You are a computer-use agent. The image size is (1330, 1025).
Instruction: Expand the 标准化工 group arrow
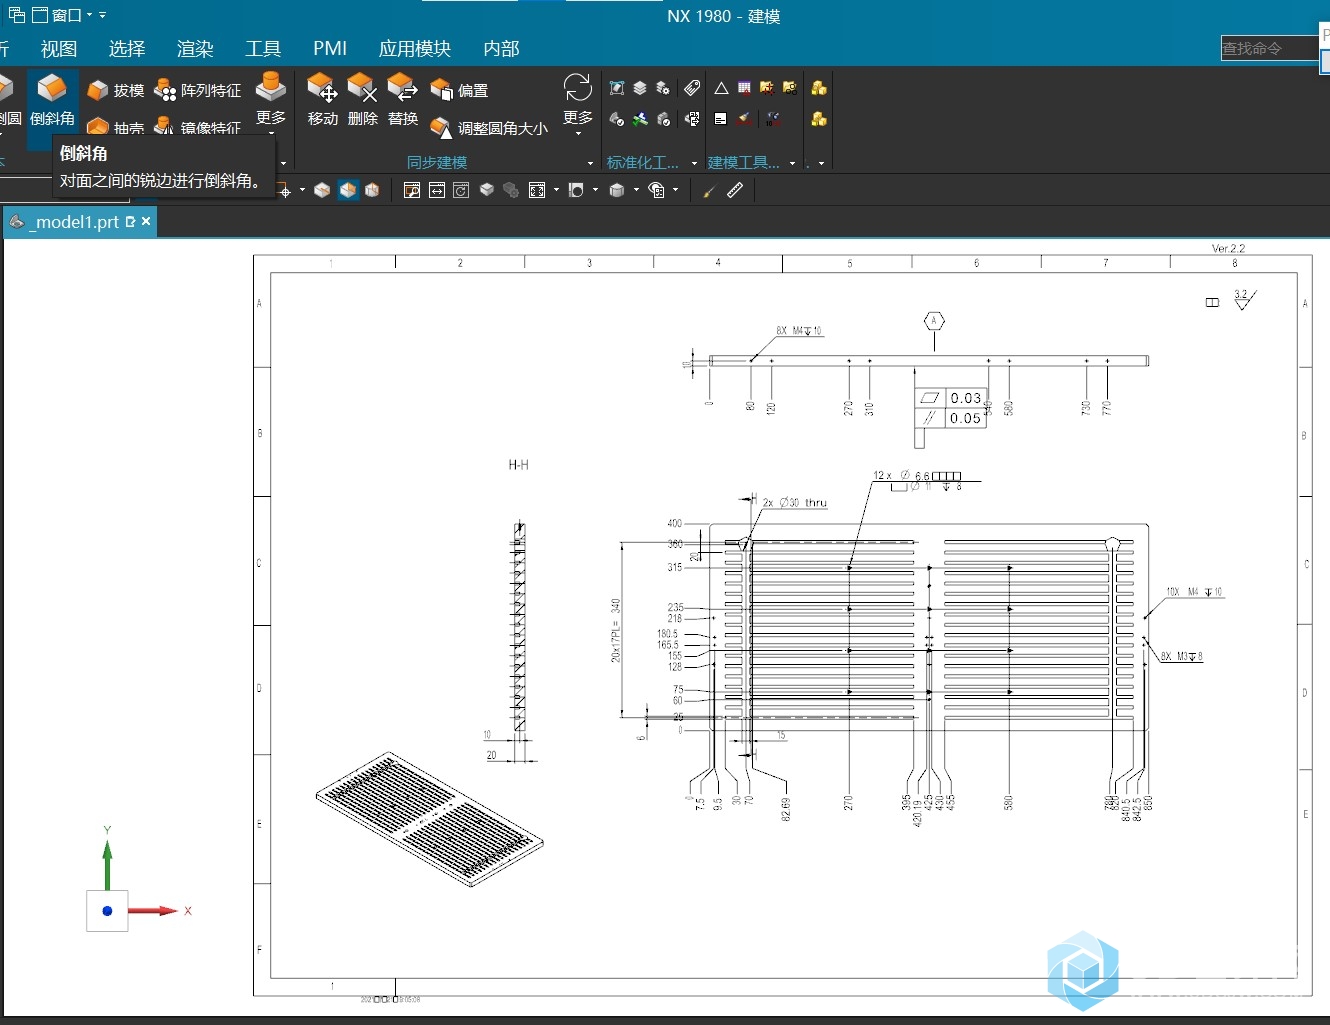point(694,163)
